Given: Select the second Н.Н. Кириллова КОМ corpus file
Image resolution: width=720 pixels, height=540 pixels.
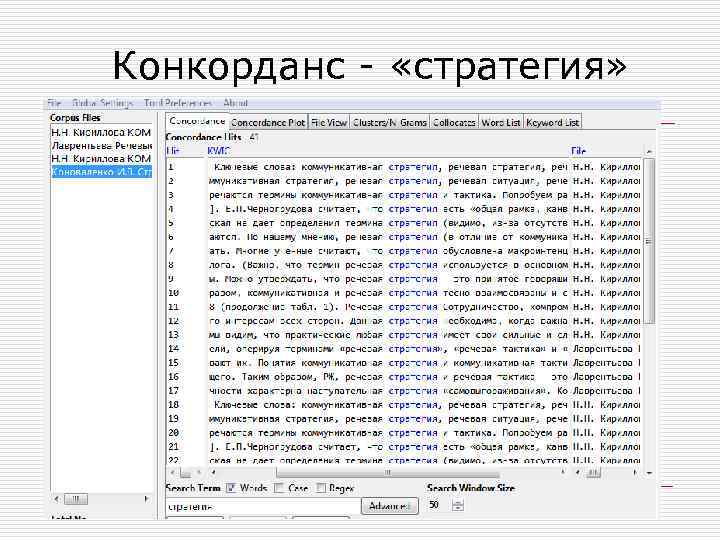Looking at the screenshot, I should click(101, 158).
